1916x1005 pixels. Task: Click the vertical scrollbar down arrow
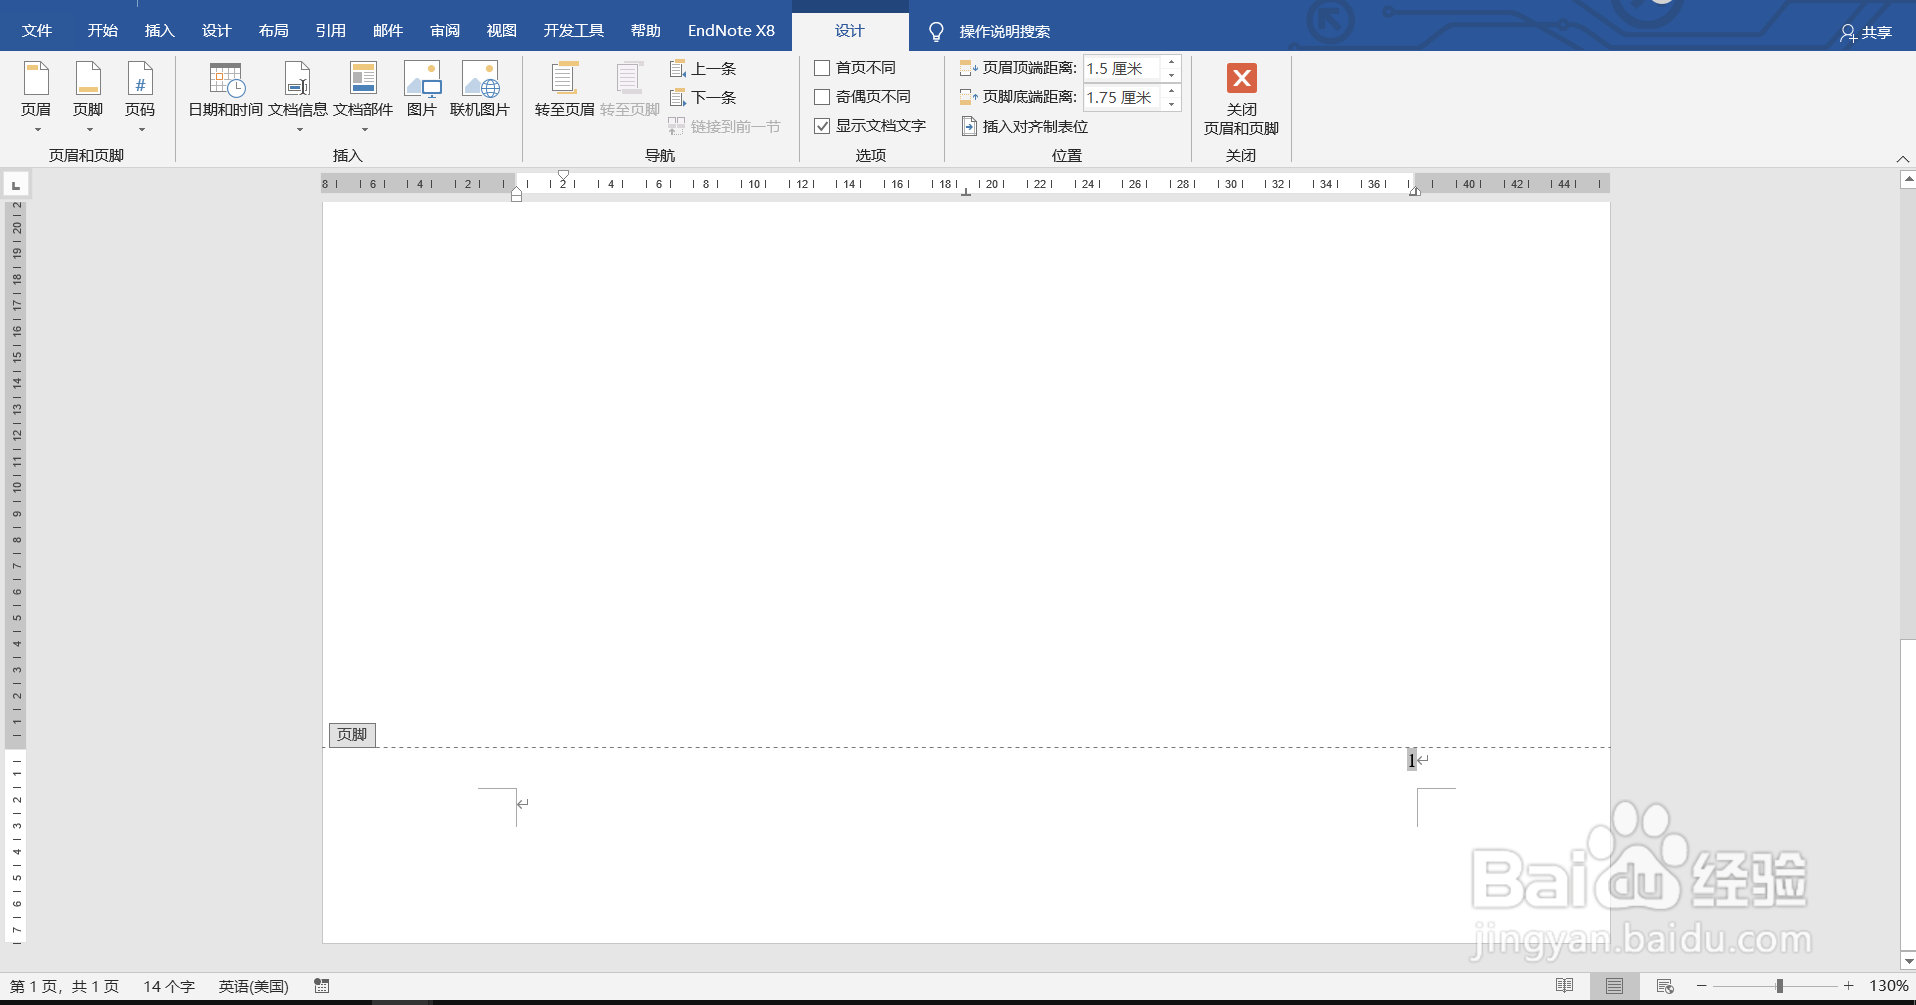pos(1908,961)
